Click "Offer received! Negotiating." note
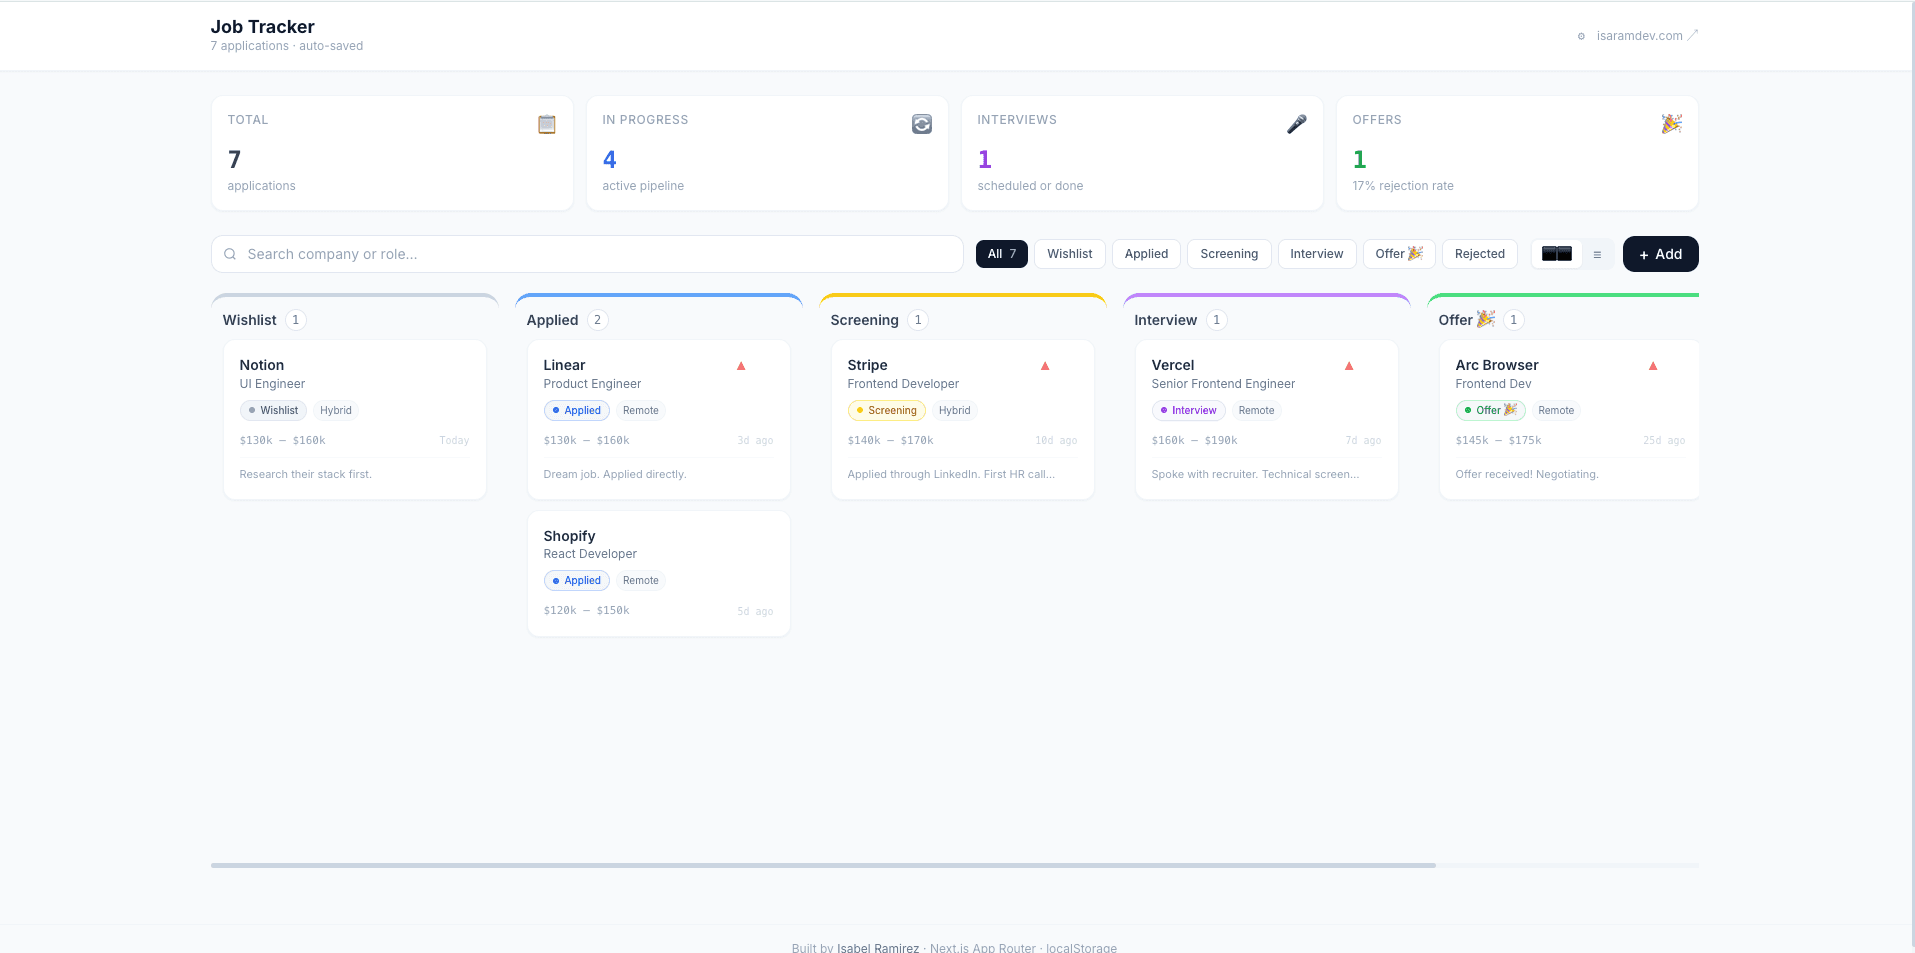Image resolution: width=1915 pixels, height=953 pixels. 1527,474
